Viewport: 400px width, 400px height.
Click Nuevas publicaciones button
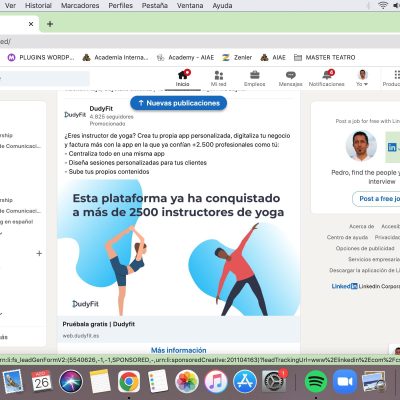[179, 103]
